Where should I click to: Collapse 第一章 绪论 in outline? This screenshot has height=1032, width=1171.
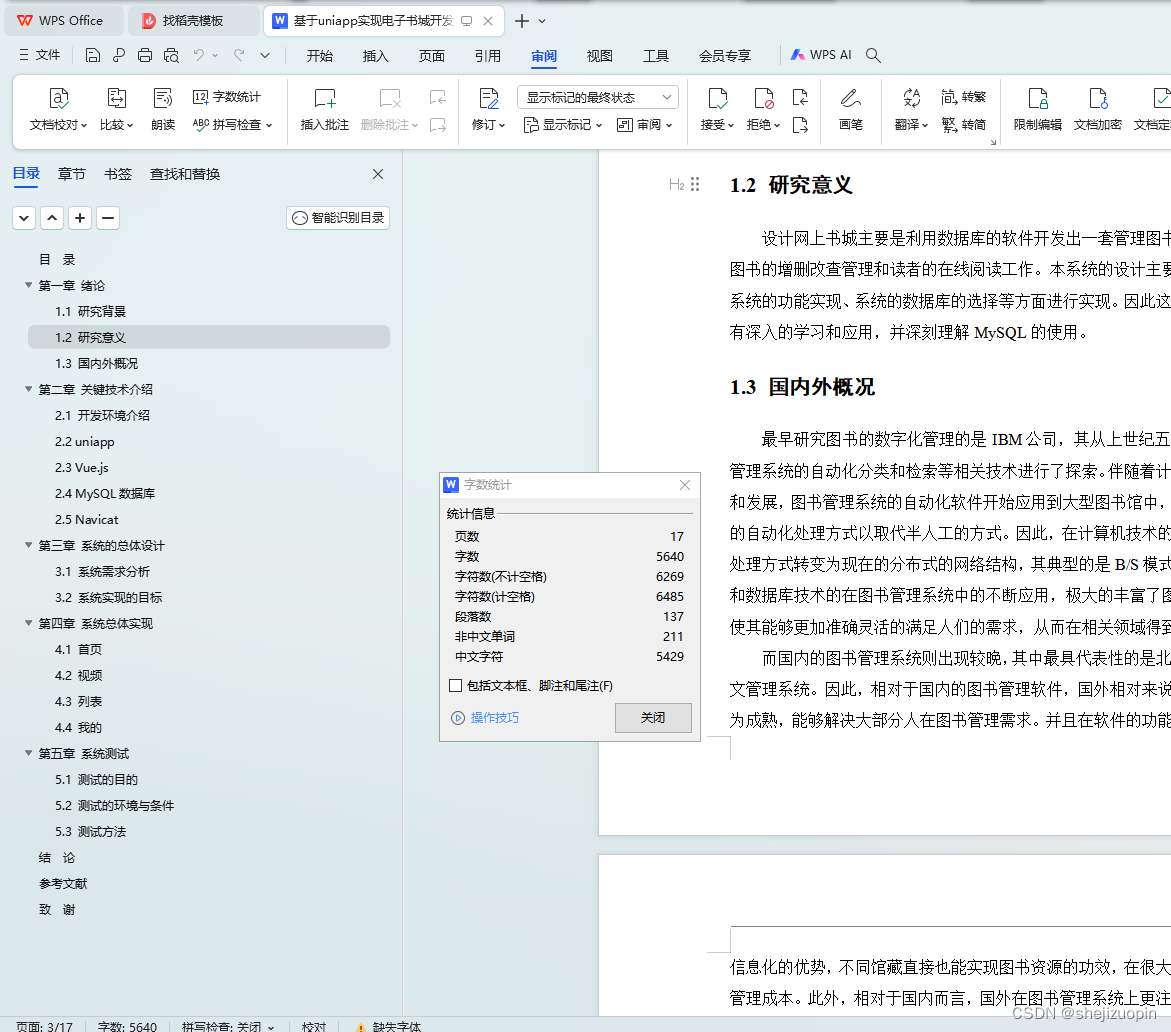pyautogui.click(x=28, y=285)
